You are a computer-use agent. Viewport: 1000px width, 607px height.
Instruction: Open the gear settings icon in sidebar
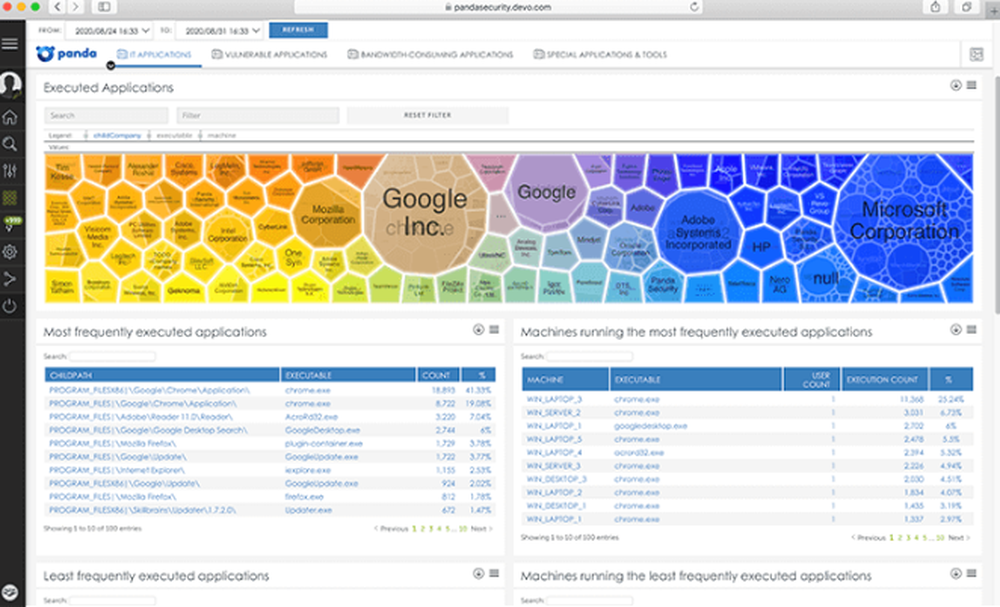pos(10,252)
